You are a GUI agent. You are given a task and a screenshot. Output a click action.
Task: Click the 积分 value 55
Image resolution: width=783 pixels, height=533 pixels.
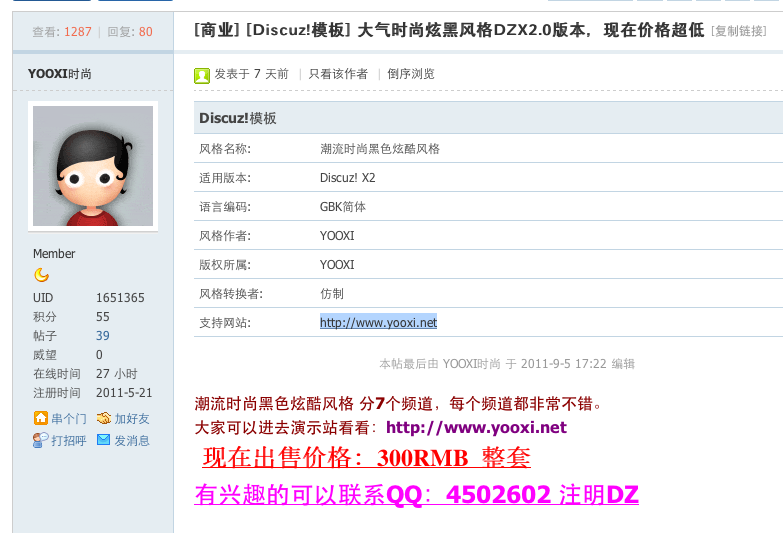103,317
